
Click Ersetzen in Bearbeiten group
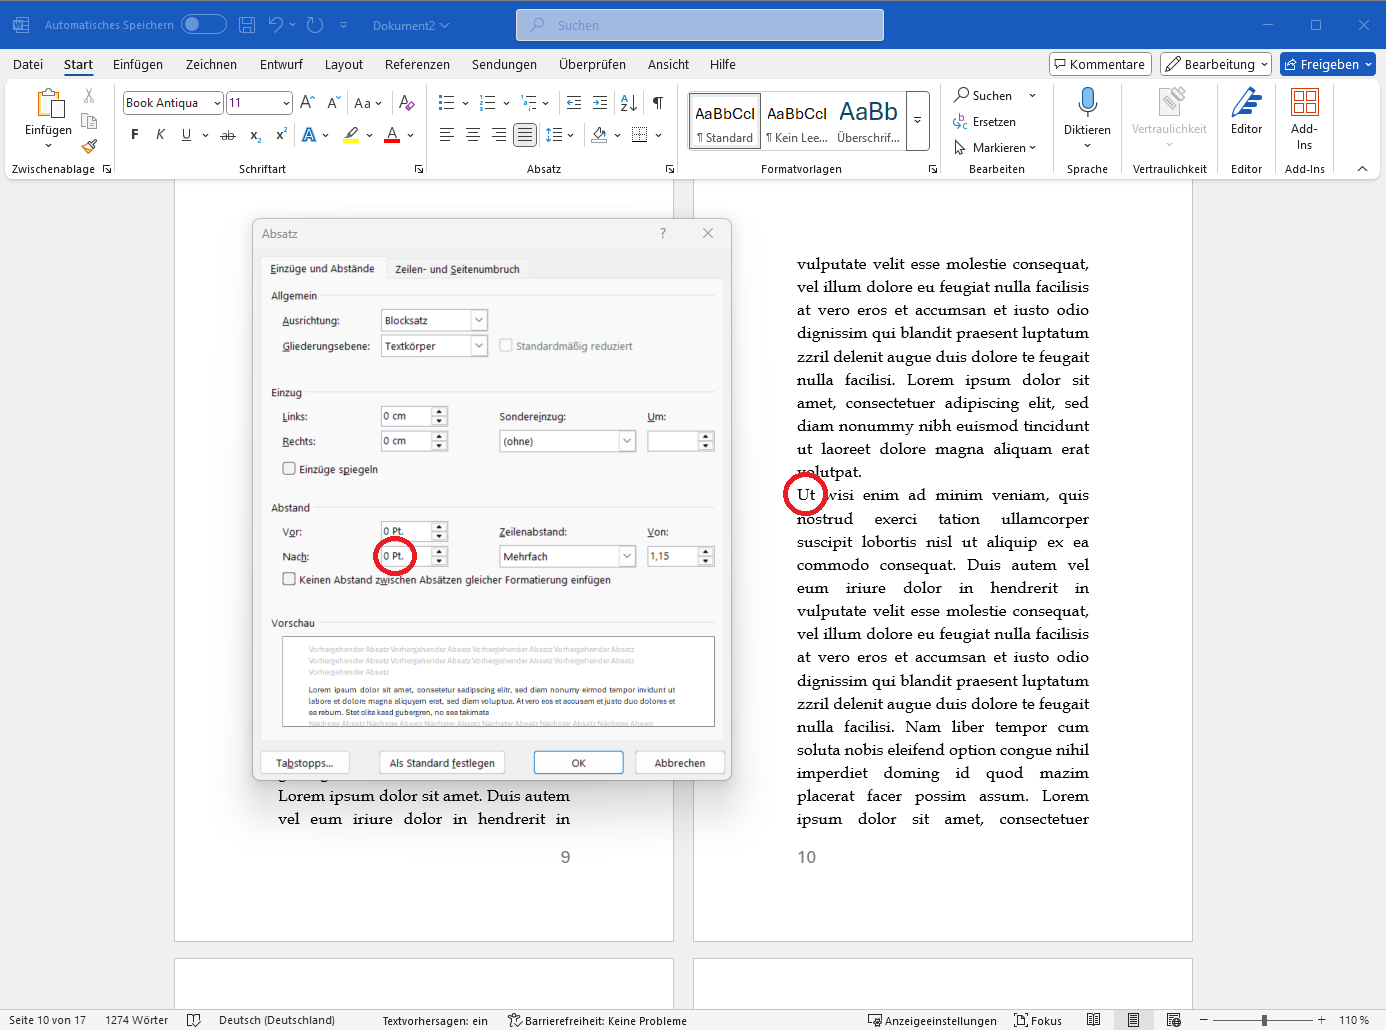984,122
